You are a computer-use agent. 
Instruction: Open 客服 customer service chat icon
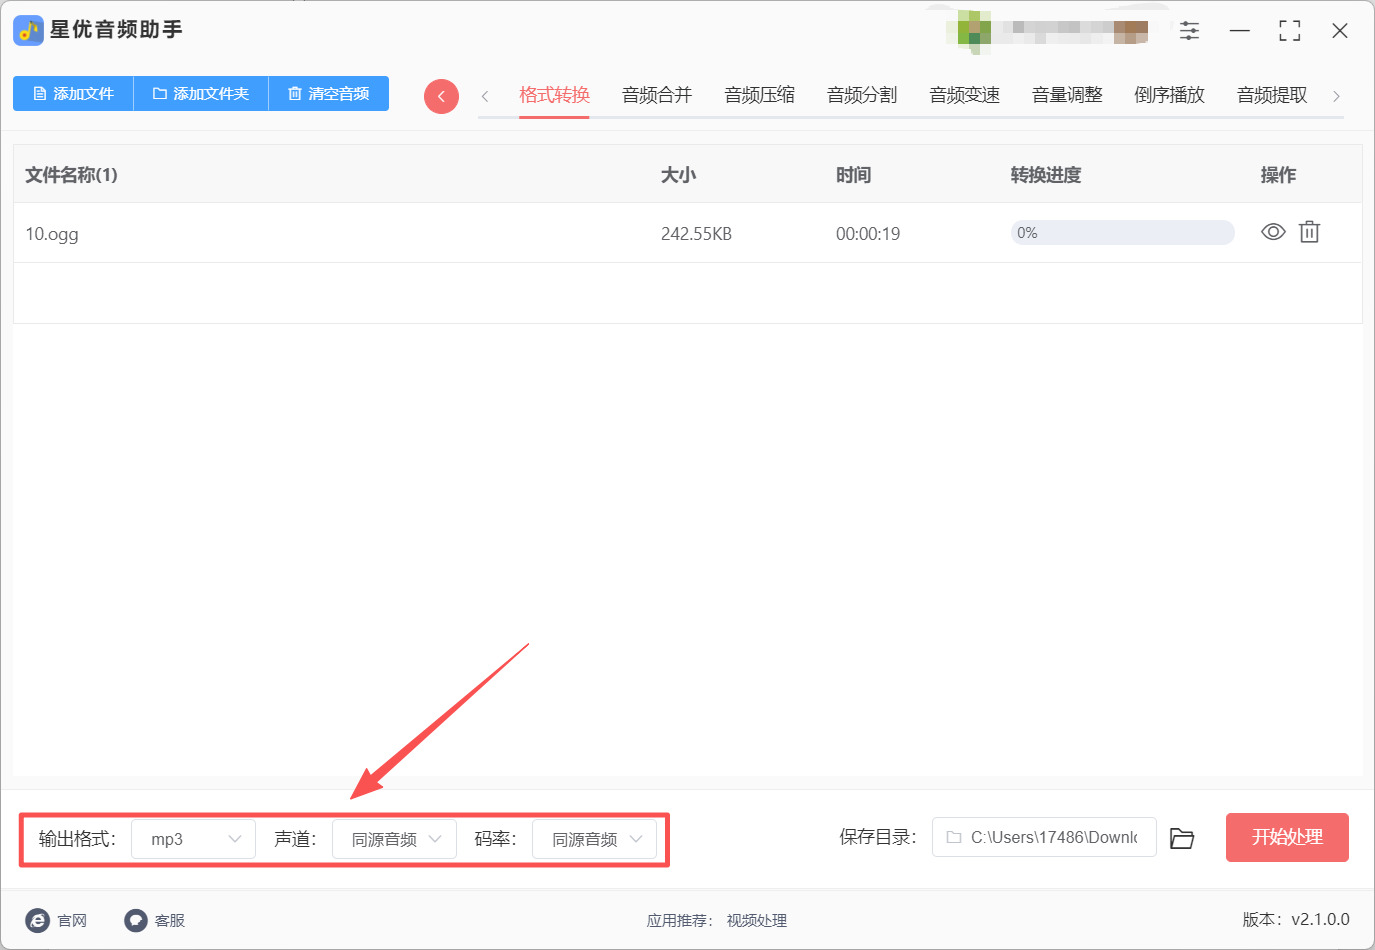[x=136, y=920]
